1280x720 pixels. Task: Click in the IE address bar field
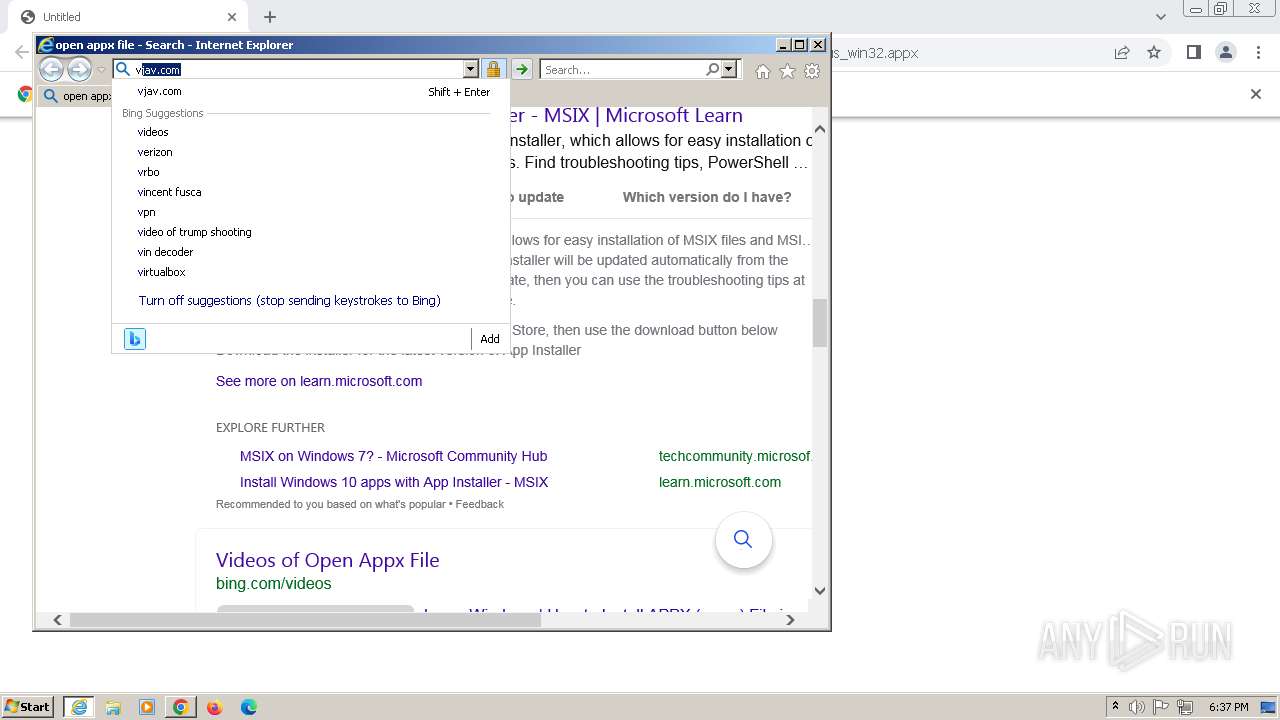point(298,69)
